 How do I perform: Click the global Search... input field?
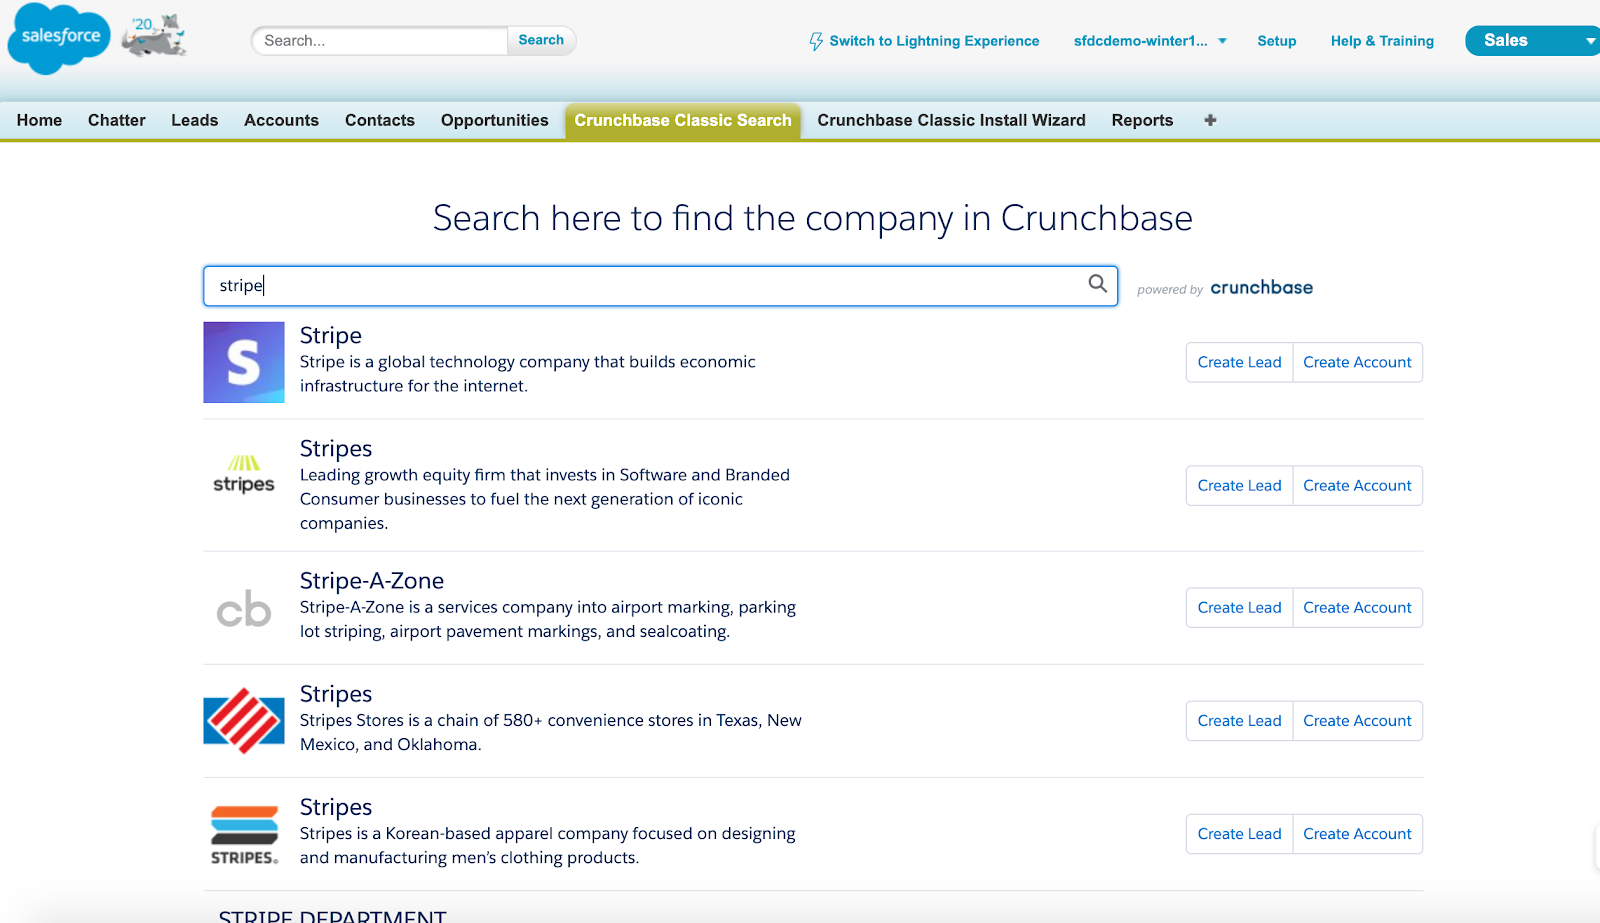click(x=380, y=40)
